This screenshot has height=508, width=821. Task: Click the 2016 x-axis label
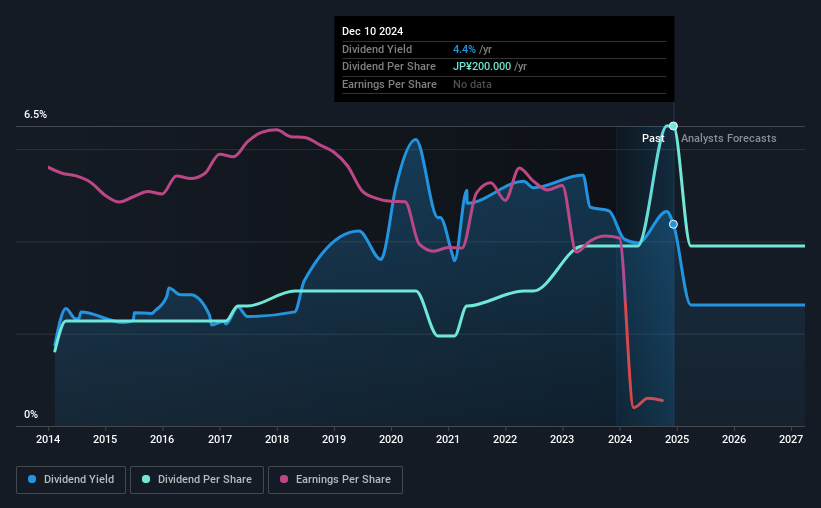(162, 439)
